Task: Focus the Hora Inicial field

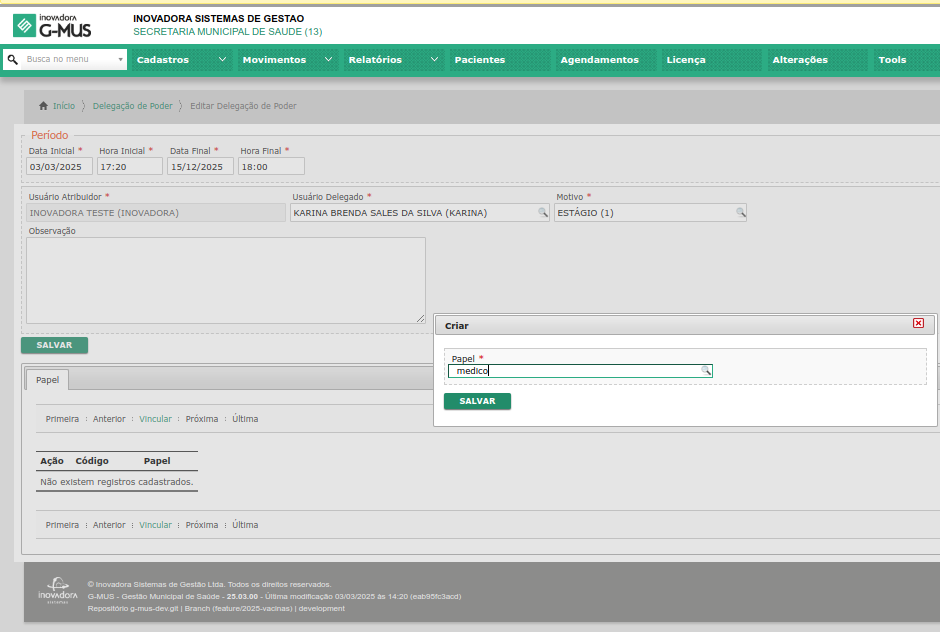Action: [x=129, y=166]
